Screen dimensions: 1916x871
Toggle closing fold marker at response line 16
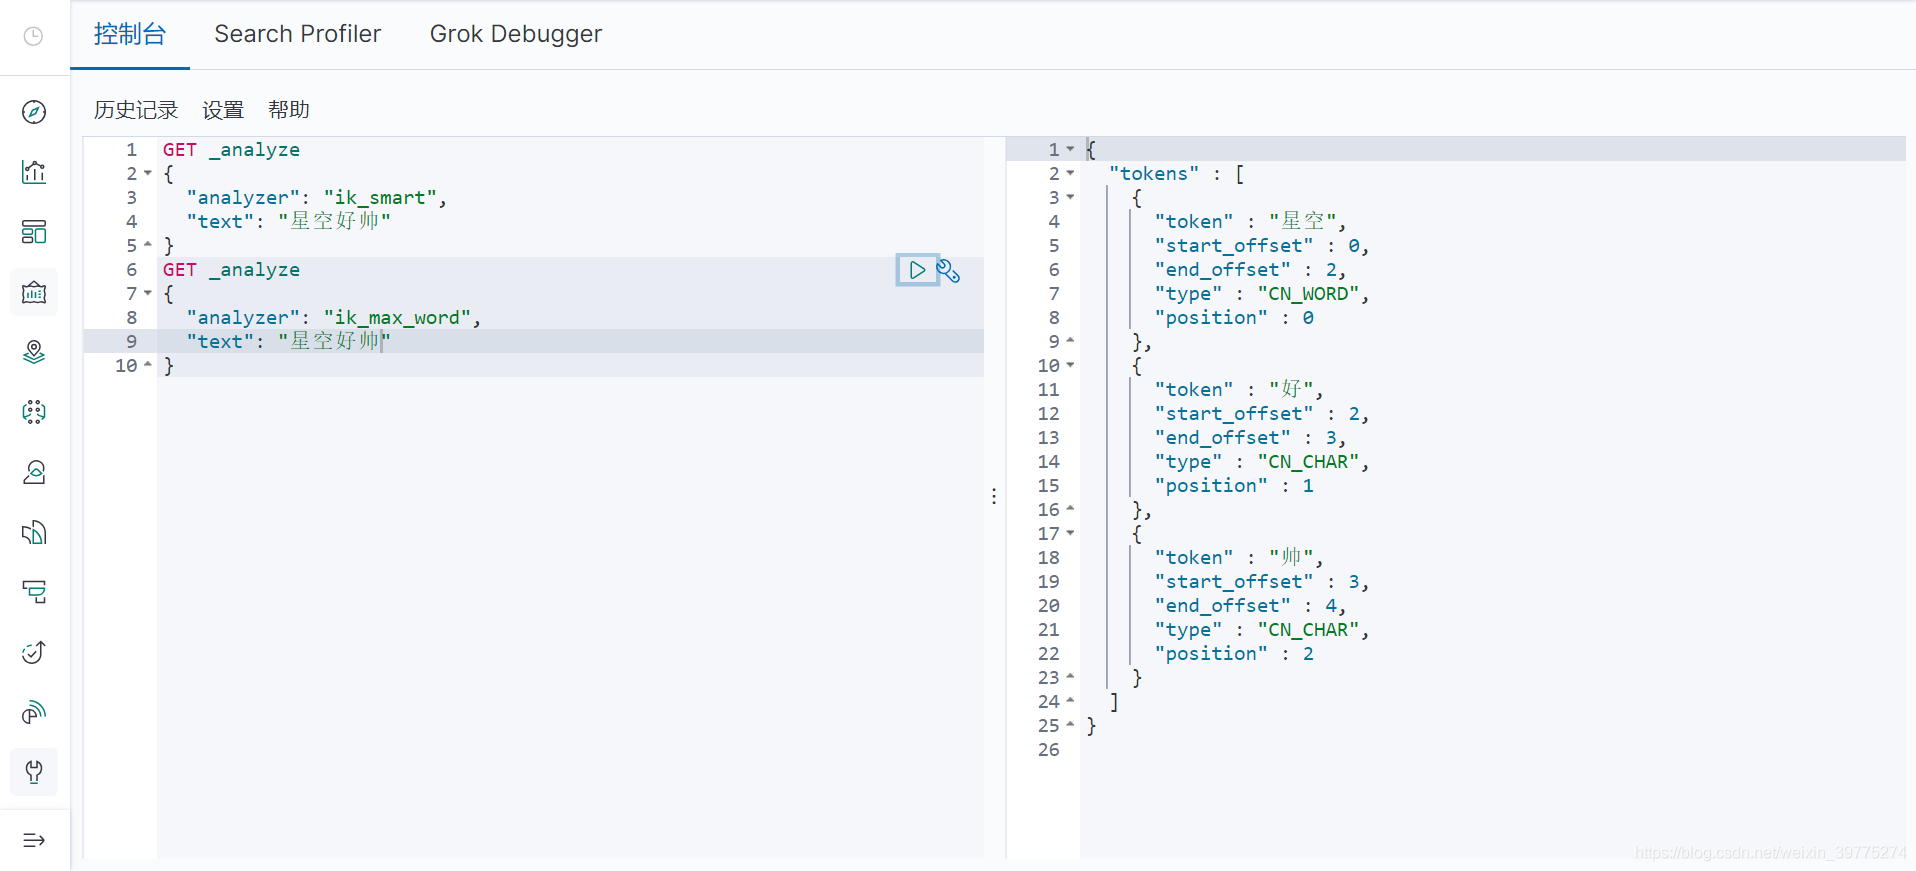pos(1070,509)
